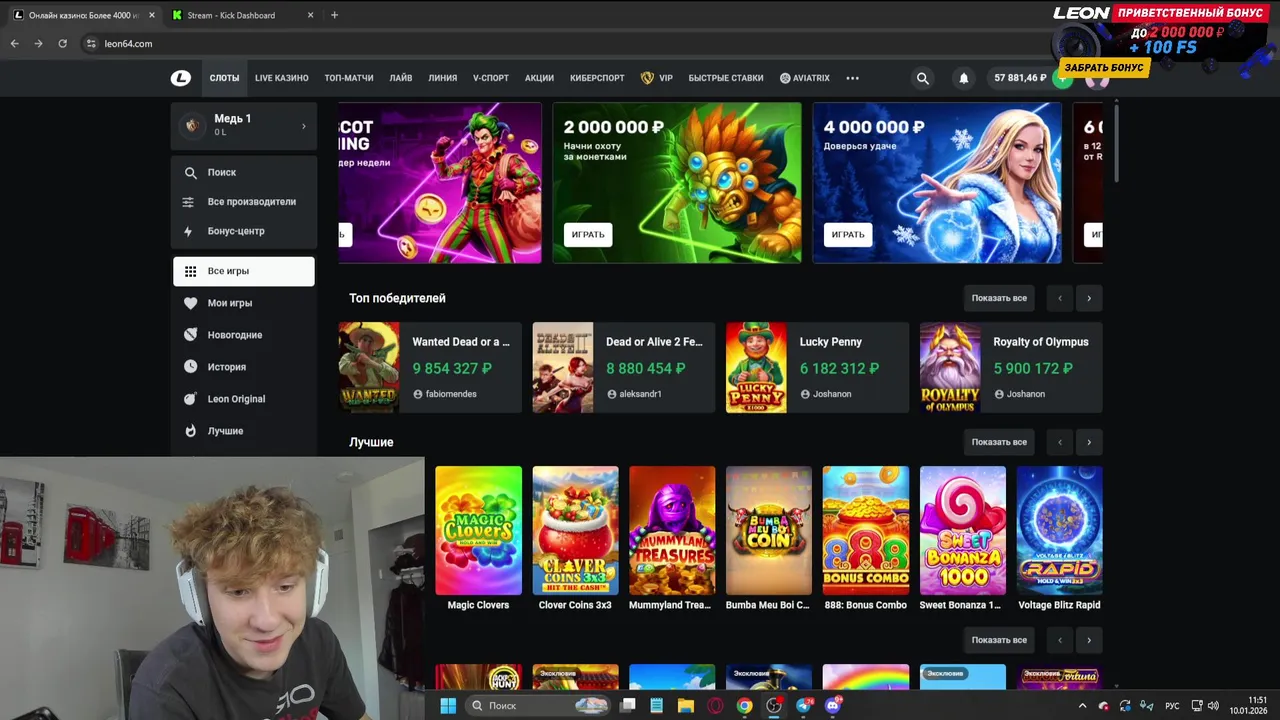Click the 57 881,46 ₽ balance
Screen dimensions: 1280x720
point(1020,78)
